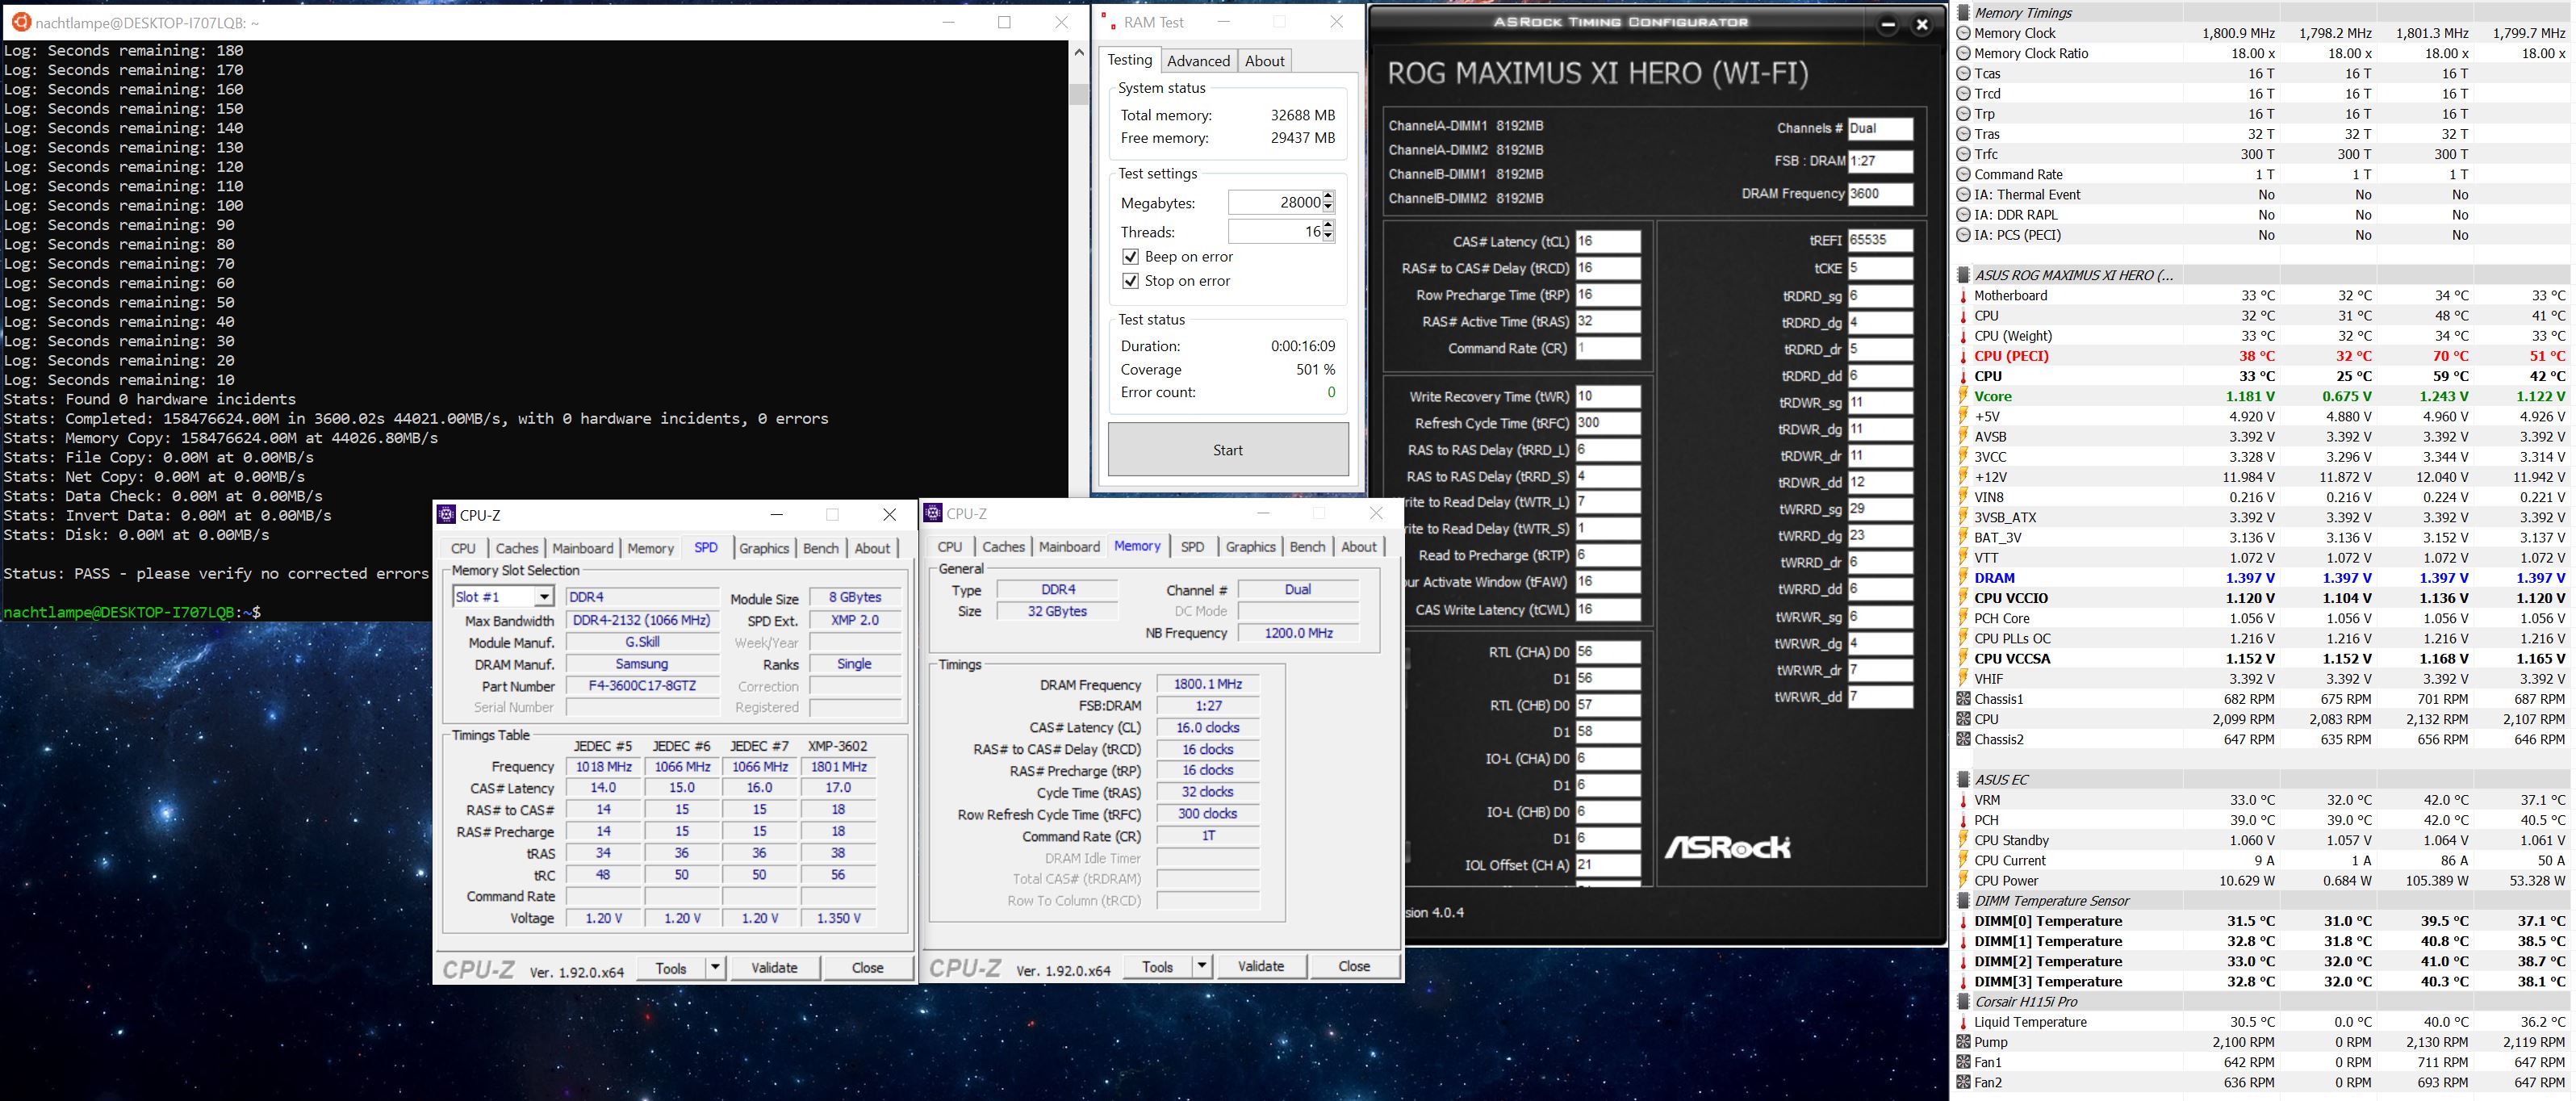Select the Testing tab in RAM Test
The width and height of the screenshot is (2576, 1101).
(x=1129, y=60)
